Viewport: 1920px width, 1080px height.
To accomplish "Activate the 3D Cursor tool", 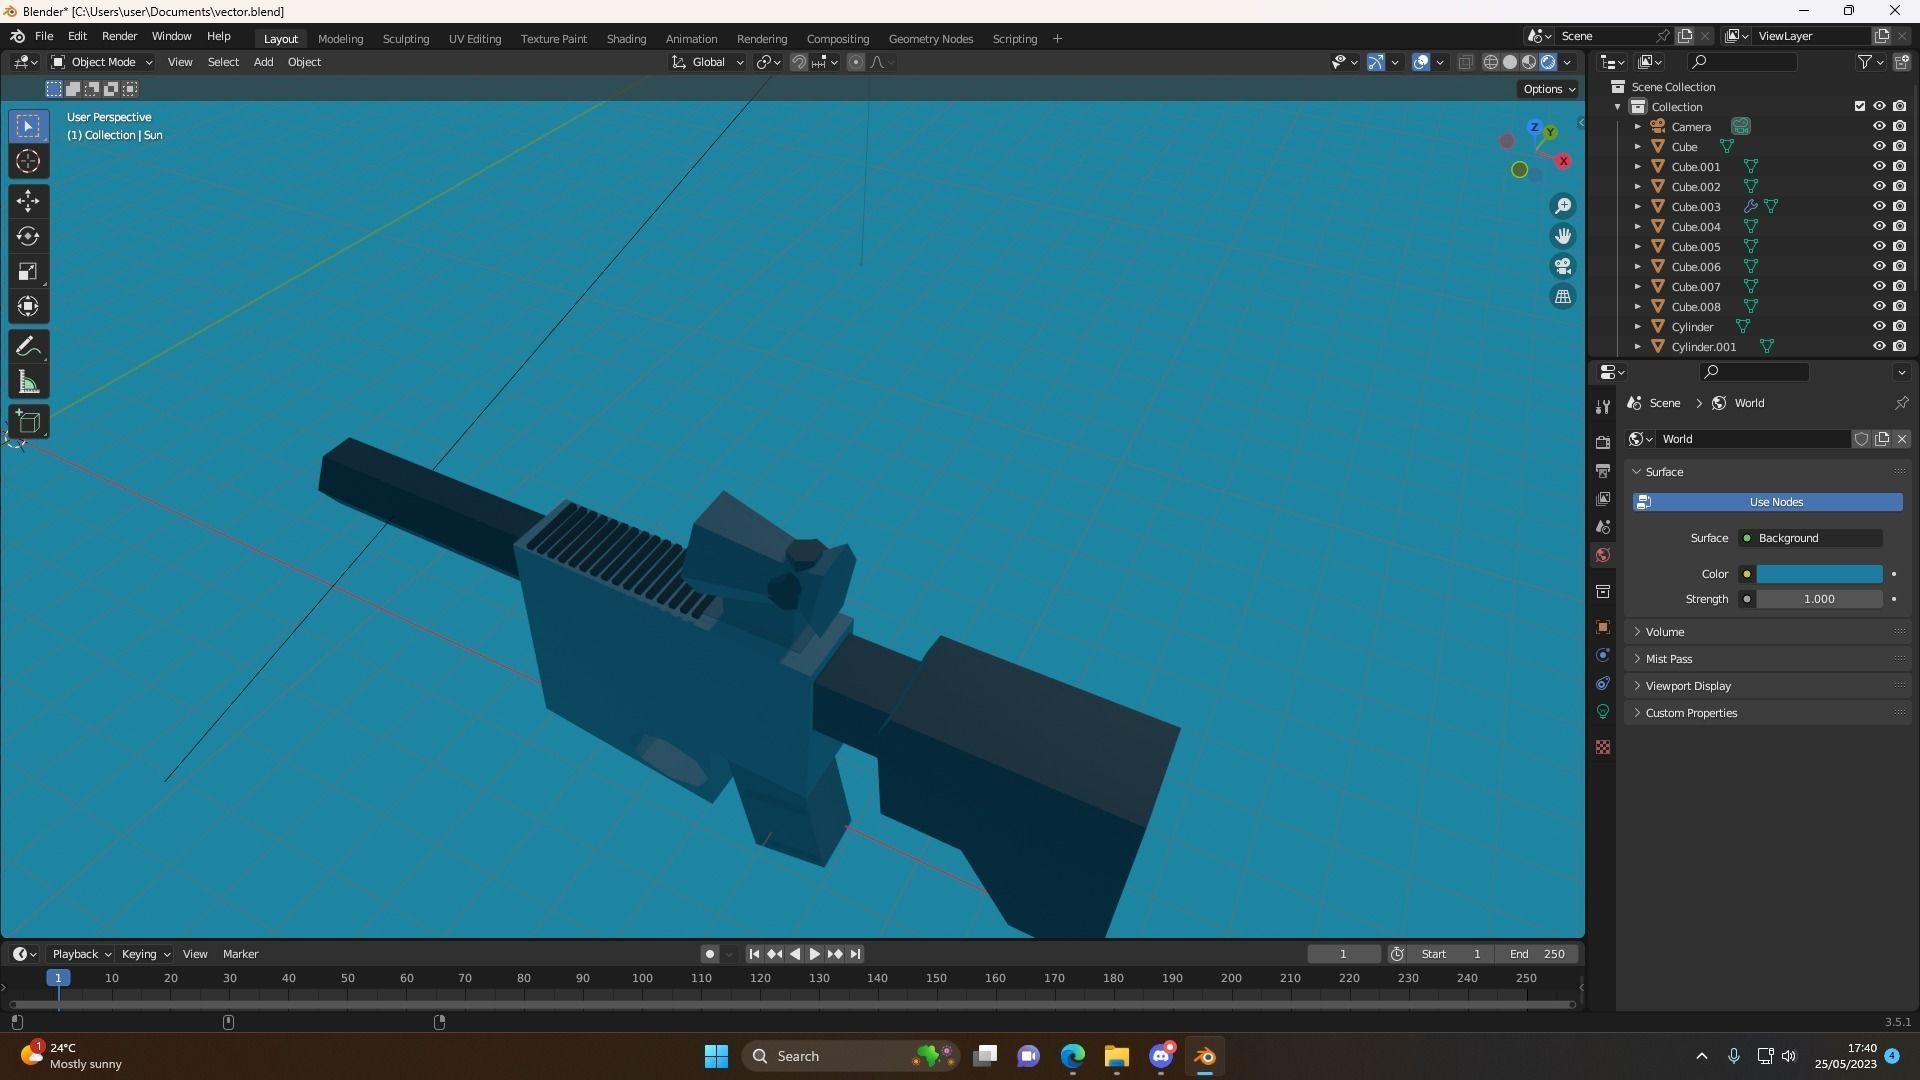I will click(x=28, y=161).
